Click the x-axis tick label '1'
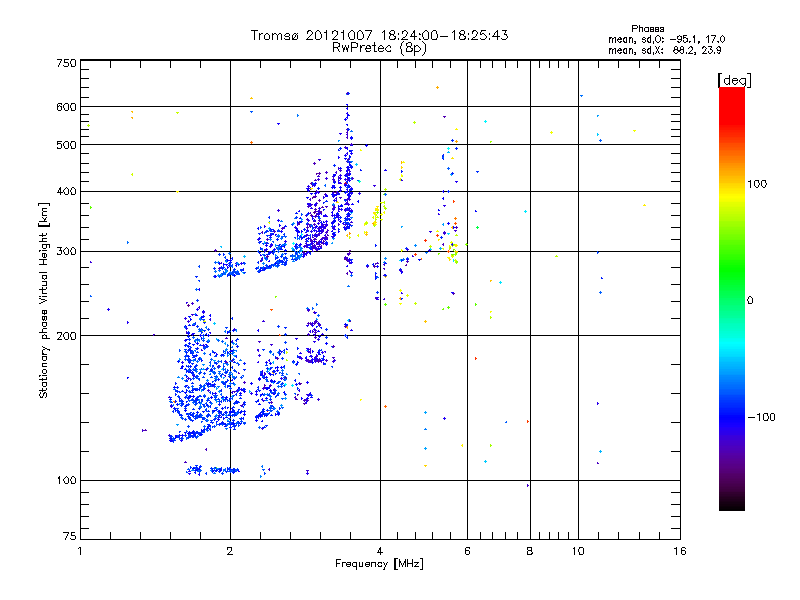The image size is (800, 600). 80,551
